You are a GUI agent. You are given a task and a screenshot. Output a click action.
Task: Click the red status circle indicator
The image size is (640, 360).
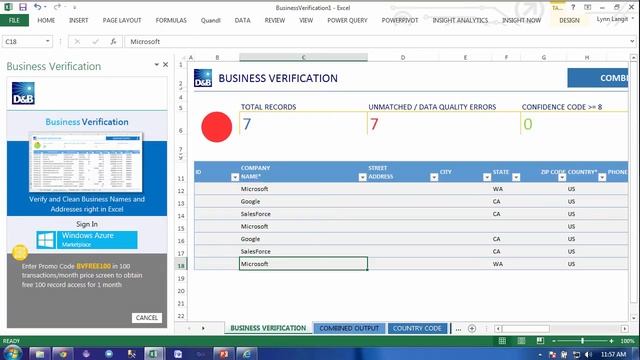coord(217,127)
